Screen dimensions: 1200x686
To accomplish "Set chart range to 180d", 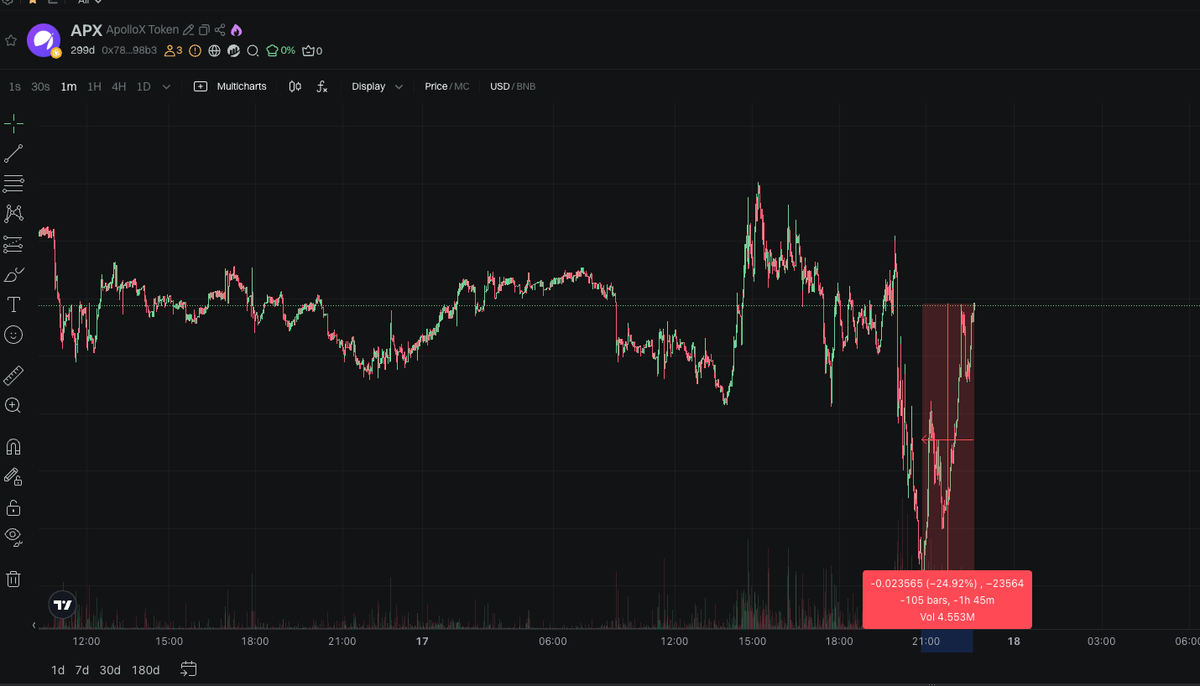I will coord(145,670).
